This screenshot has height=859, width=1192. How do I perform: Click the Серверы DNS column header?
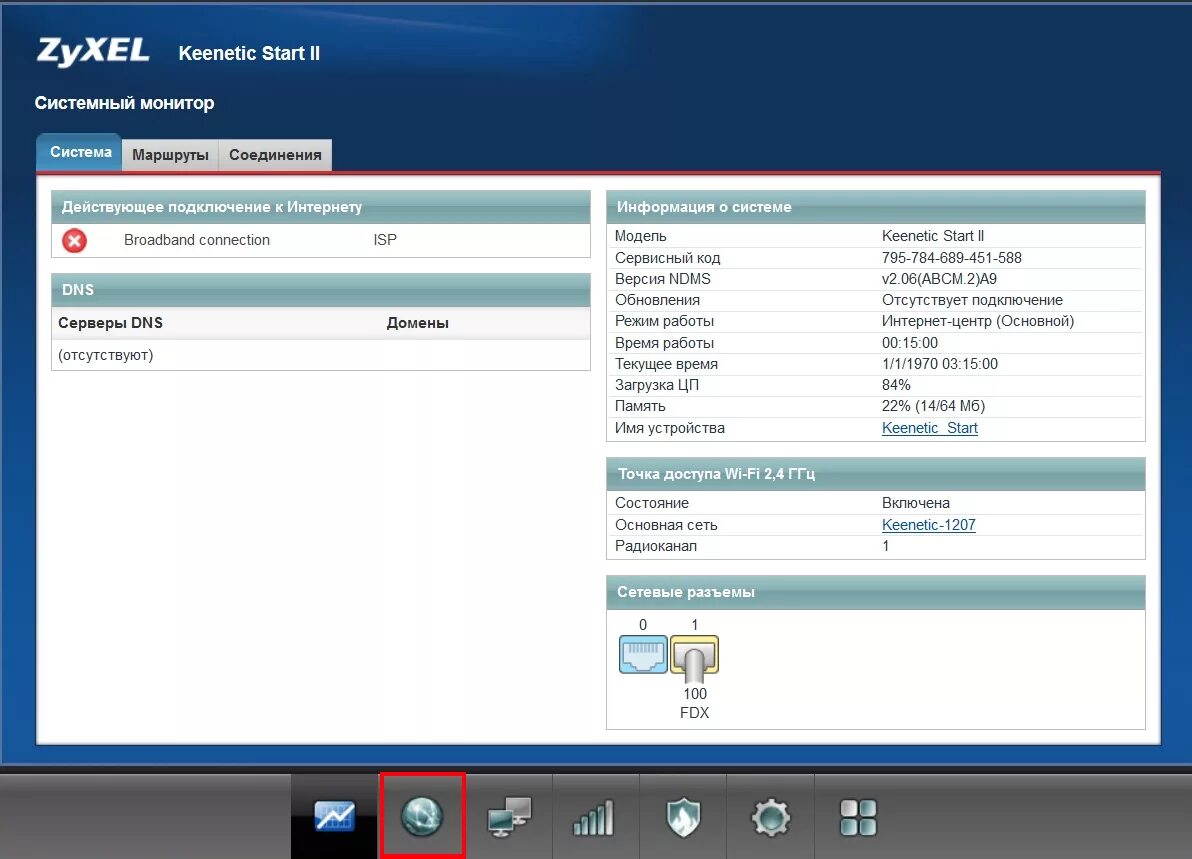tap(110, 322)
